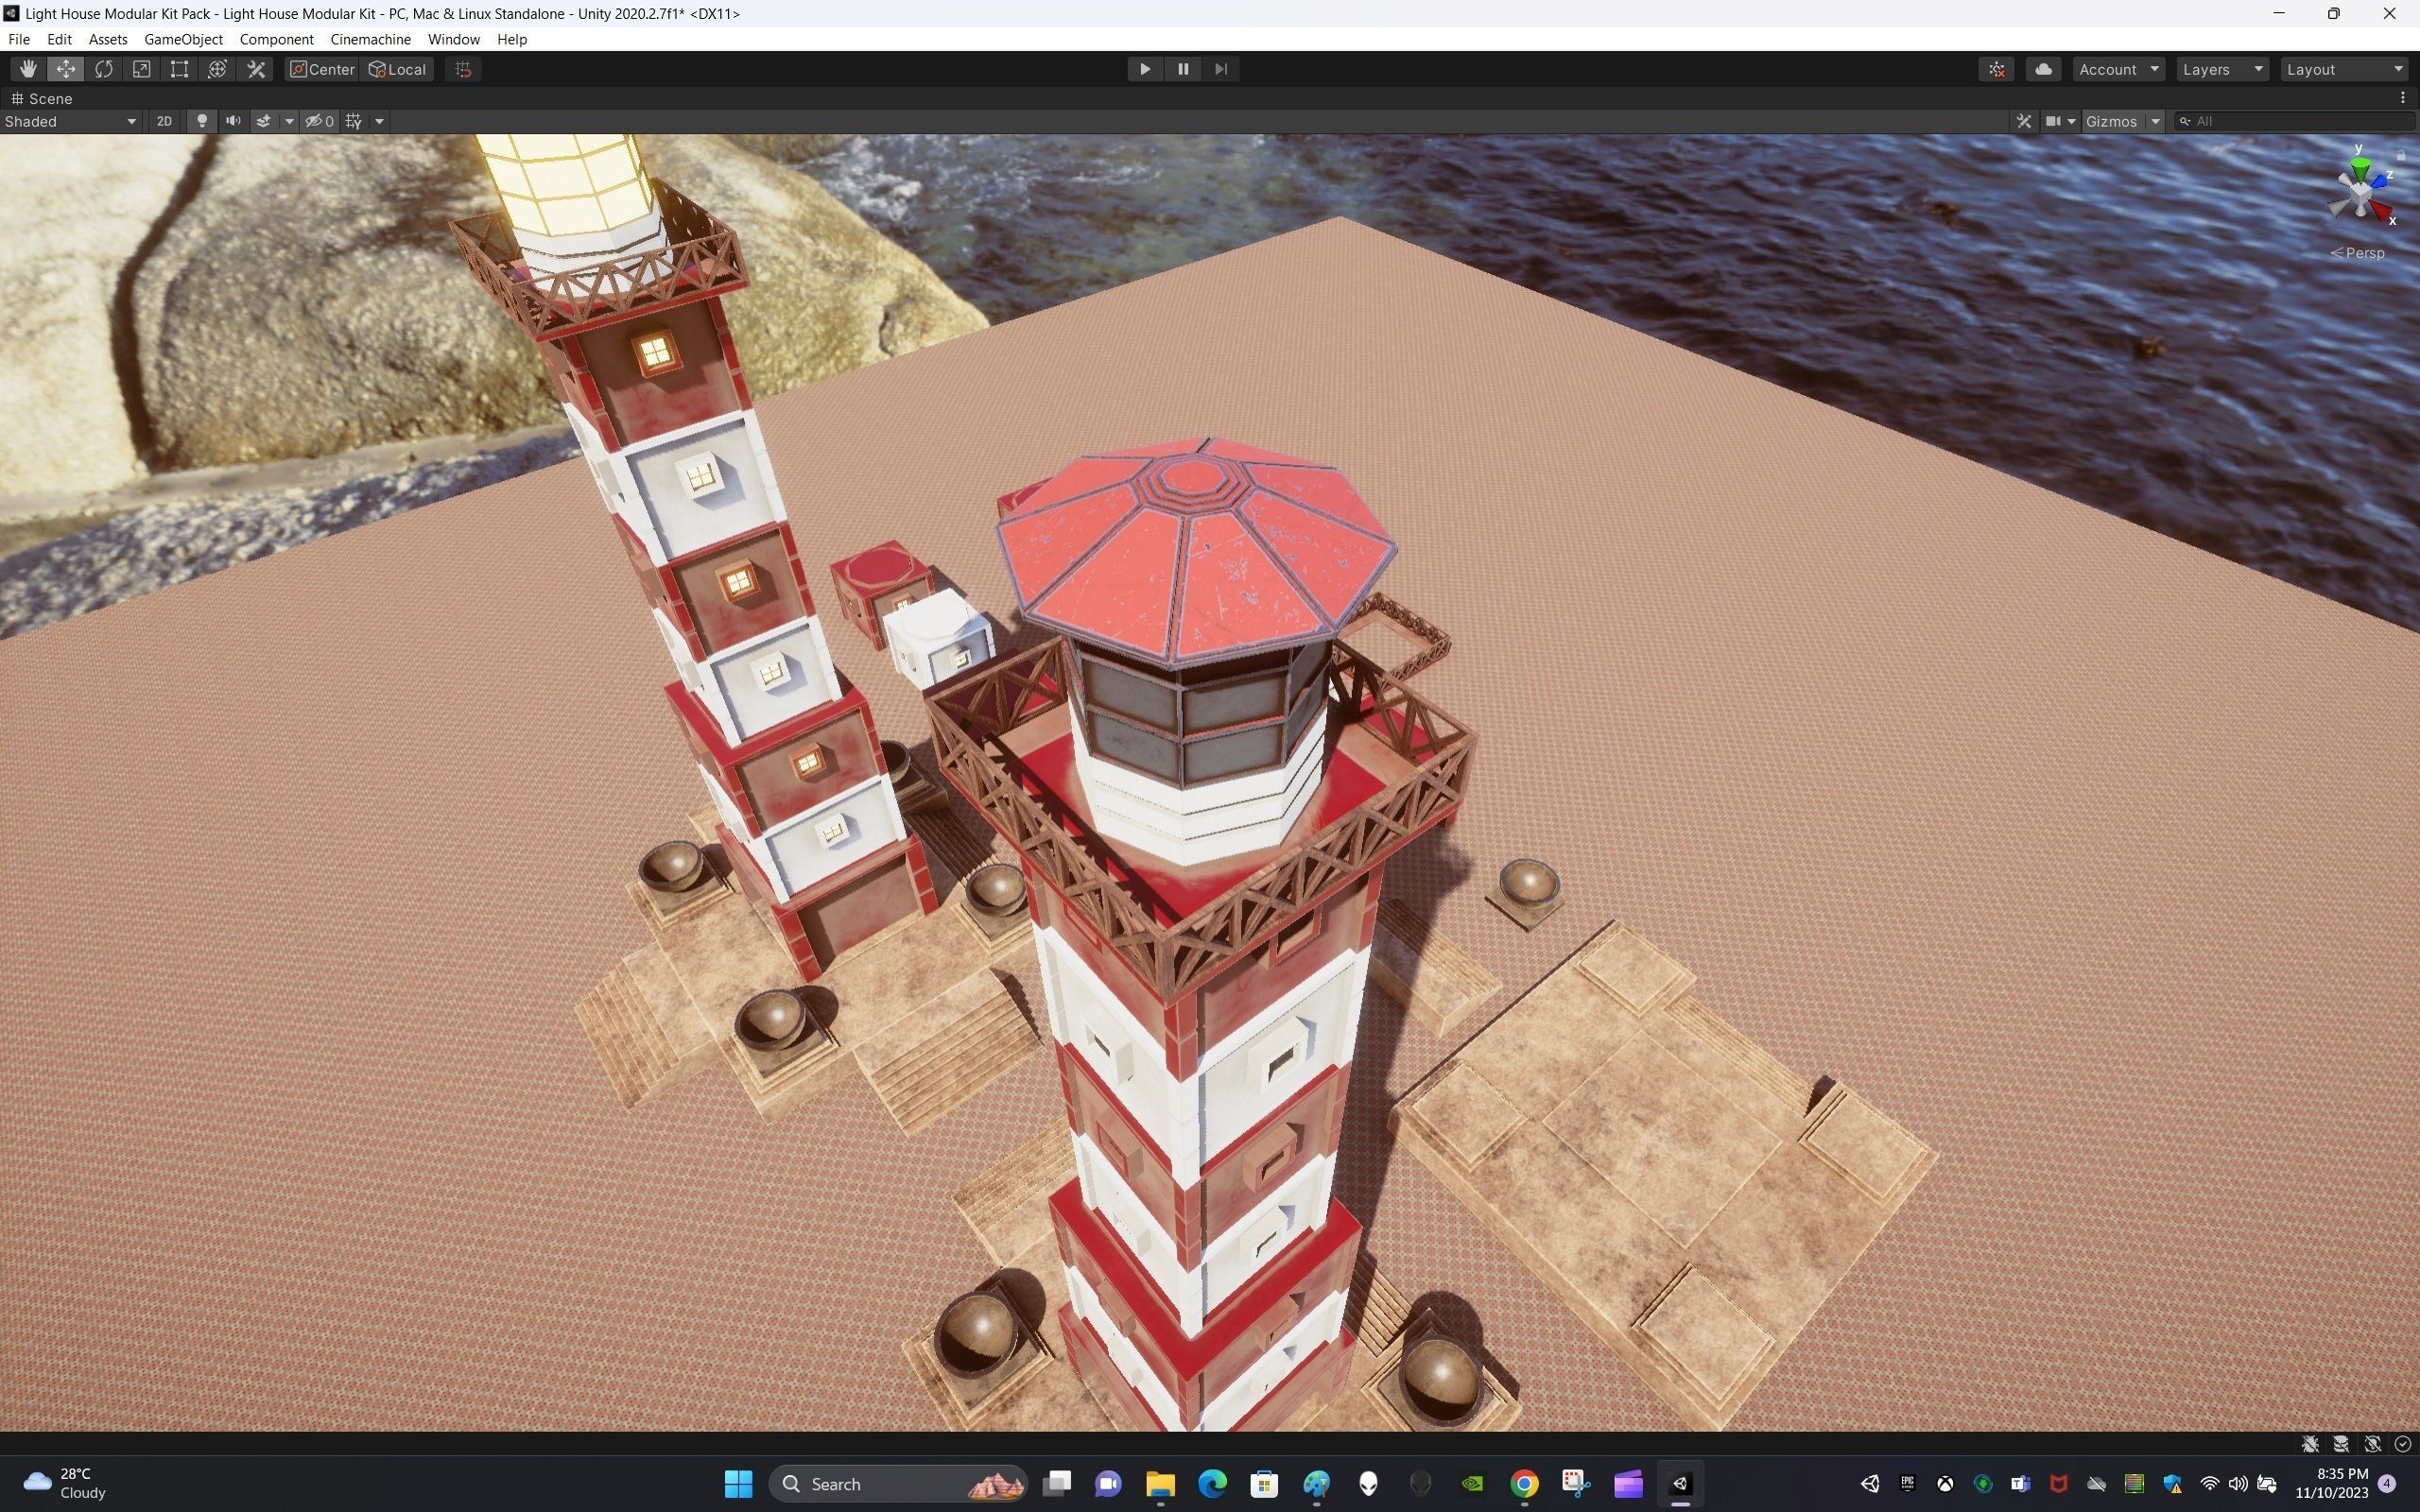Image resolution: width=2420 pixels, height=1512 pixels.
Task: Click the blue Z axis cone on gizmo
Action: [2378, 181]
